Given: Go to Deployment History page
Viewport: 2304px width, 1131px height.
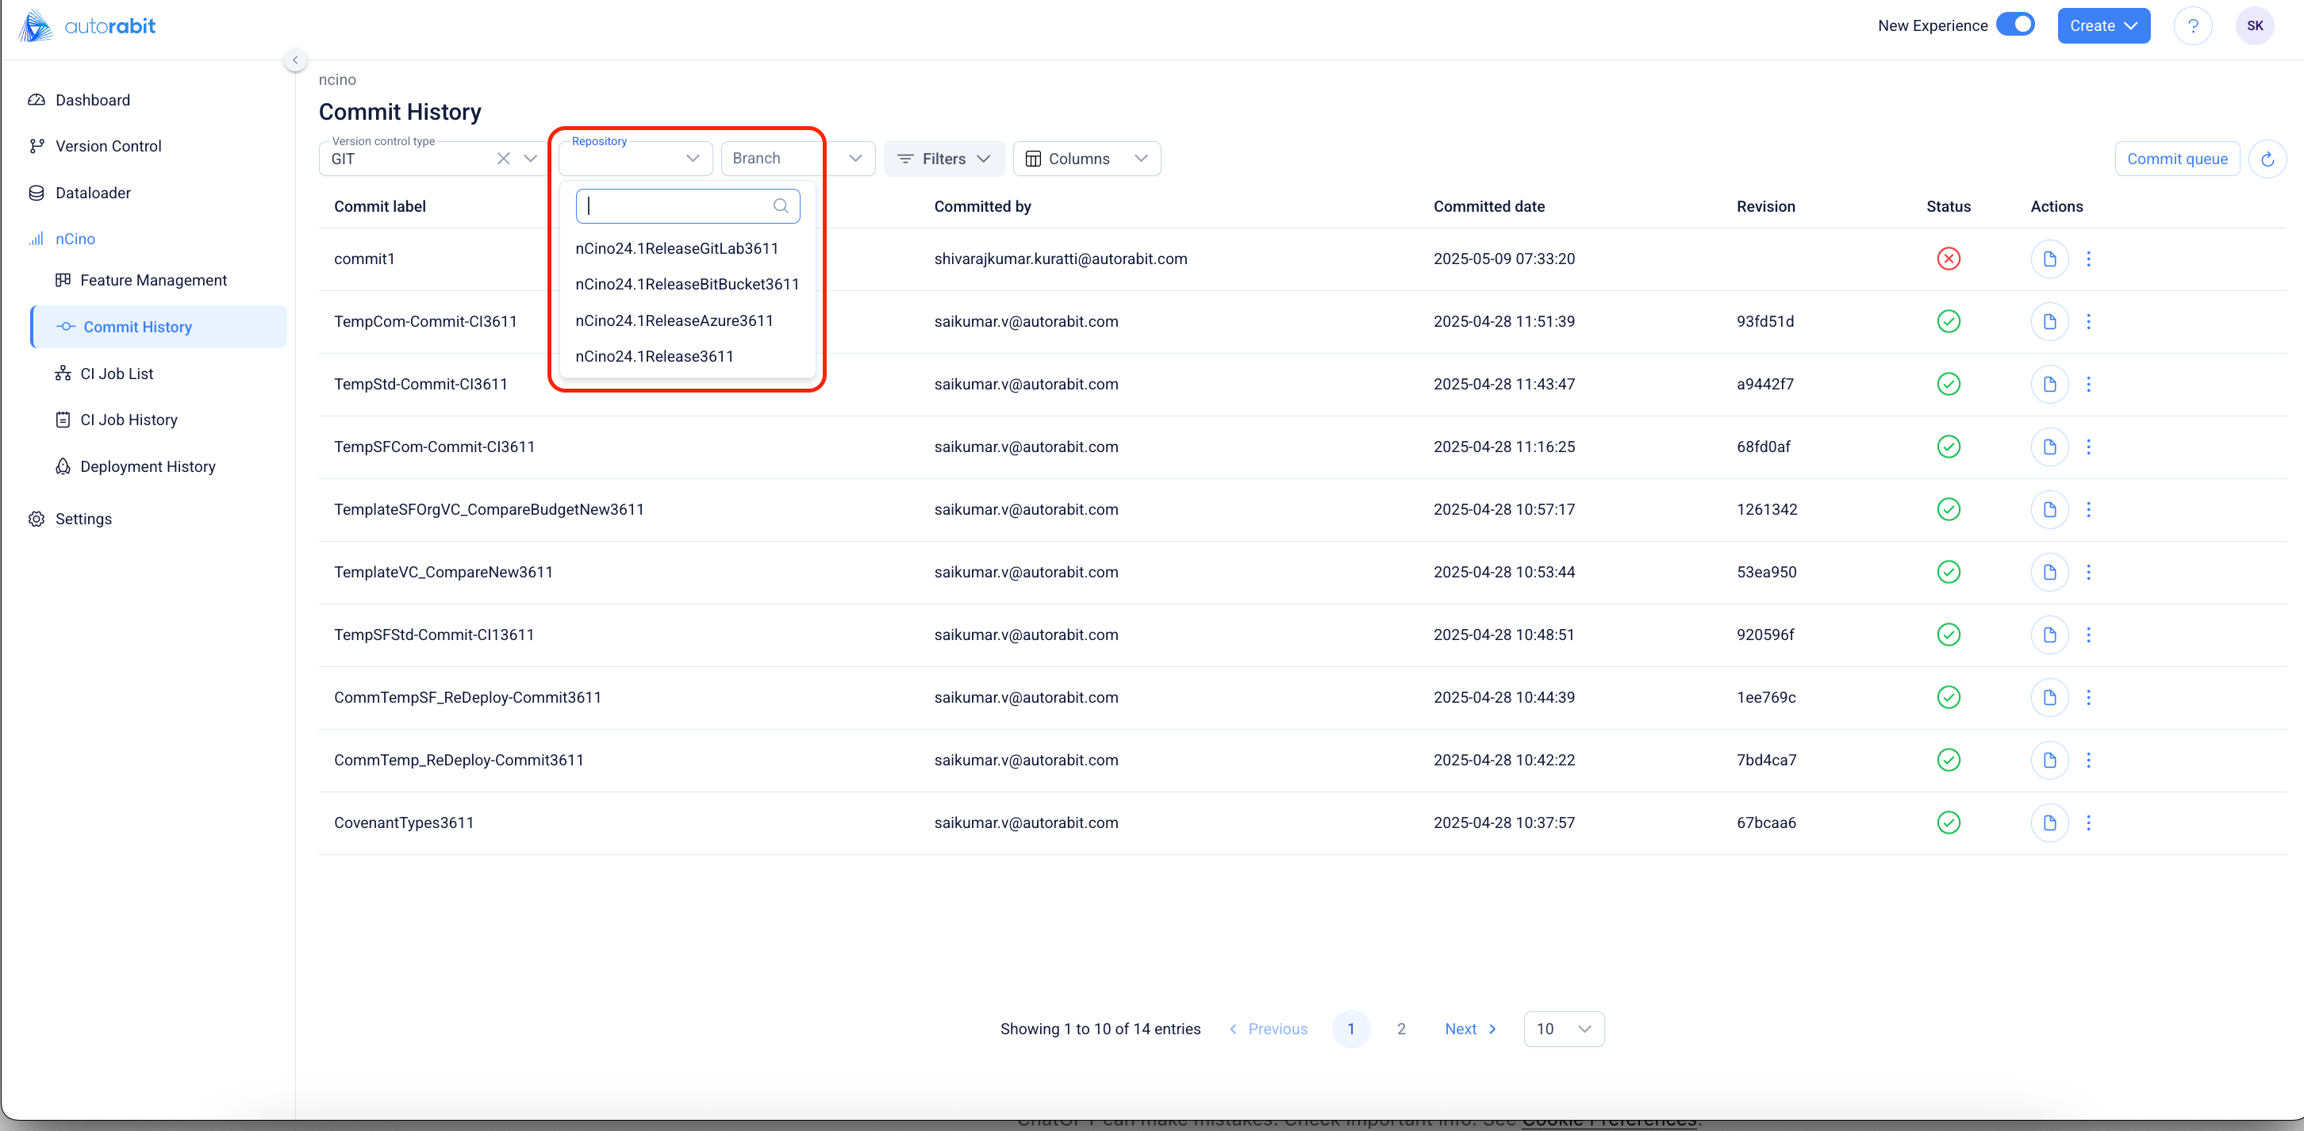Looking at the screenshot, I should coord(147,467).
